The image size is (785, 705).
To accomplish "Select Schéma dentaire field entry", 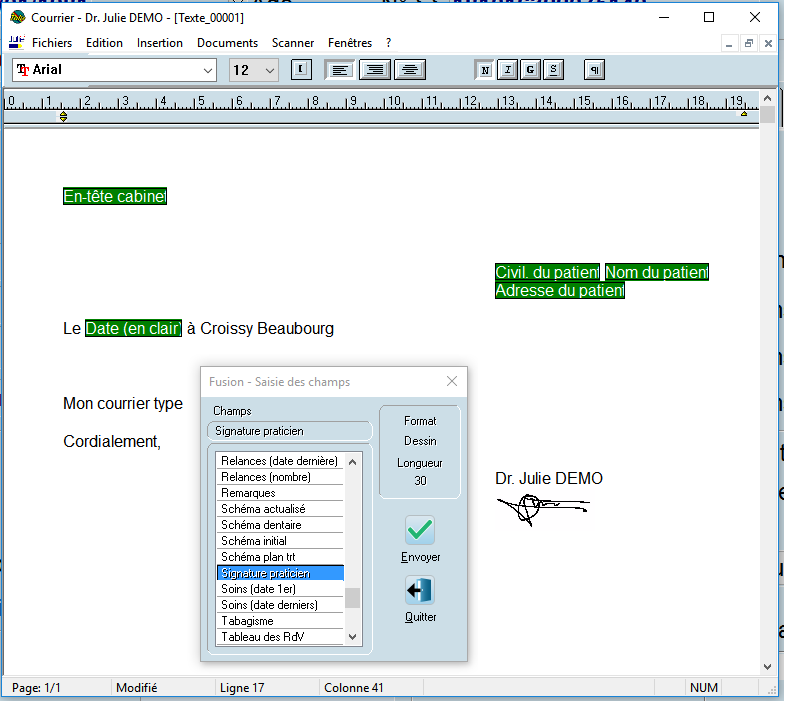I will pos(261,525).
